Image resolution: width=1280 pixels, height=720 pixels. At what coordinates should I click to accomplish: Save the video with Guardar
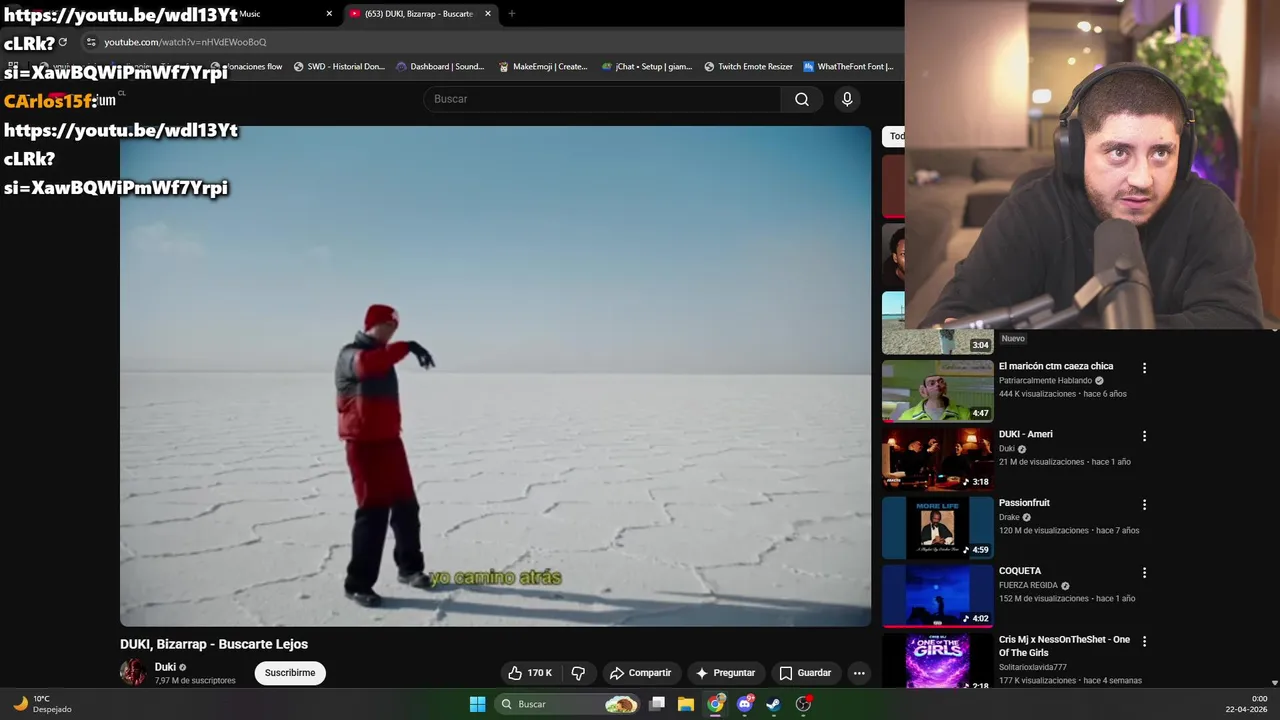(805, 673)
